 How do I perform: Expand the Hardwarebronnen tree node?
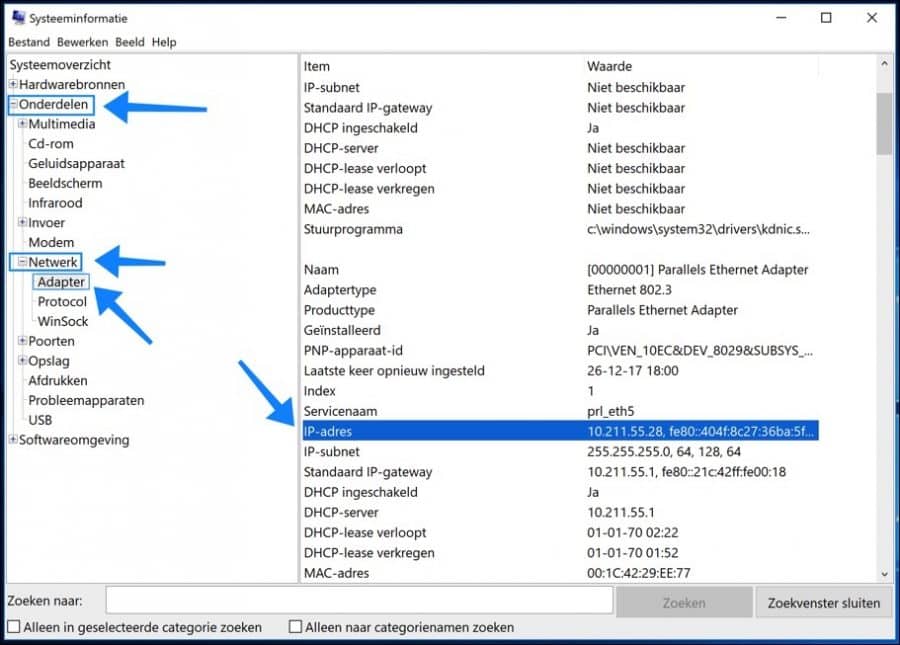tap(14, 85)
